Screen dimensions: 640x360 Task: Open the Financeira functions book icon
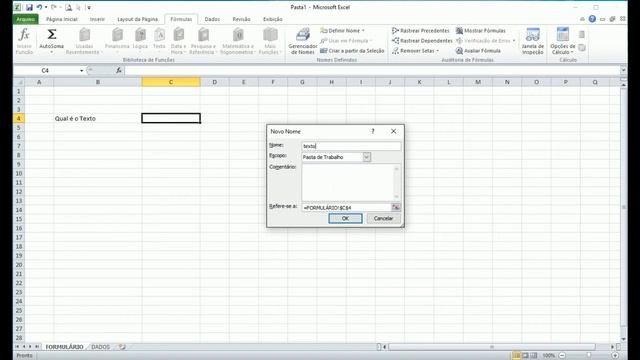coord(117,35)
